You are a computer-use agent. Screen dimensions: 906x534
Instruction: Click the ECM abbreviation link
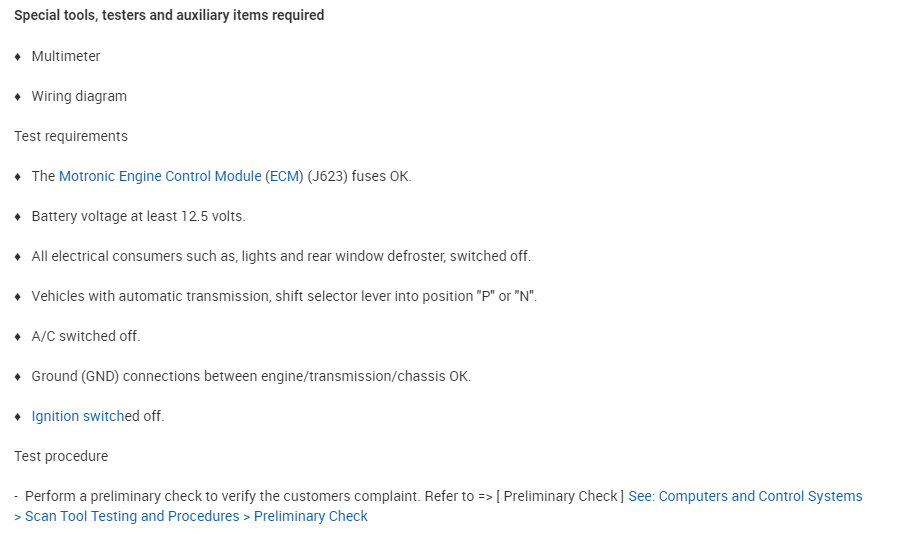[x=283, y=176]
